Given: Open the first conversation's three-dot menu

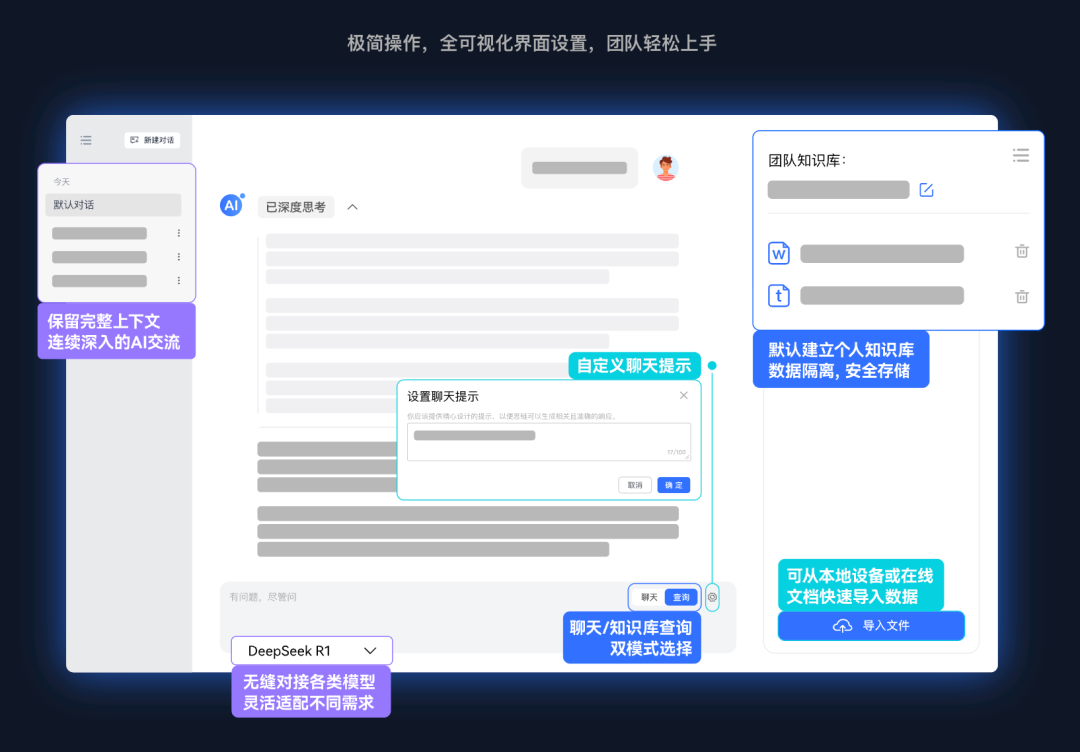Looking at the screenshot, I should tap(177, 232).
